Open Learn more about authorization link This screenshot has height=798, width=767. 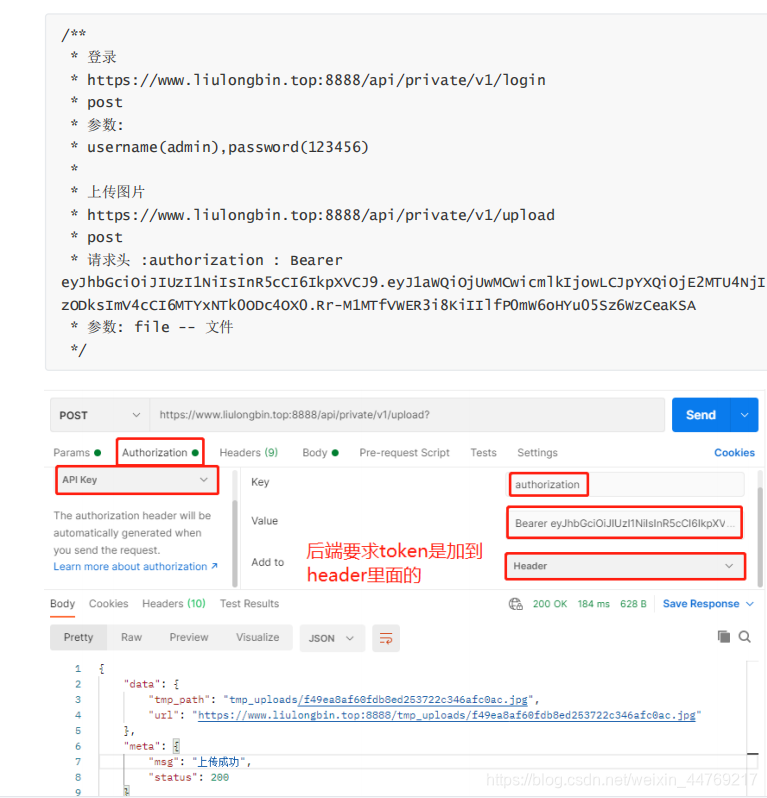(x=135, y=566)
